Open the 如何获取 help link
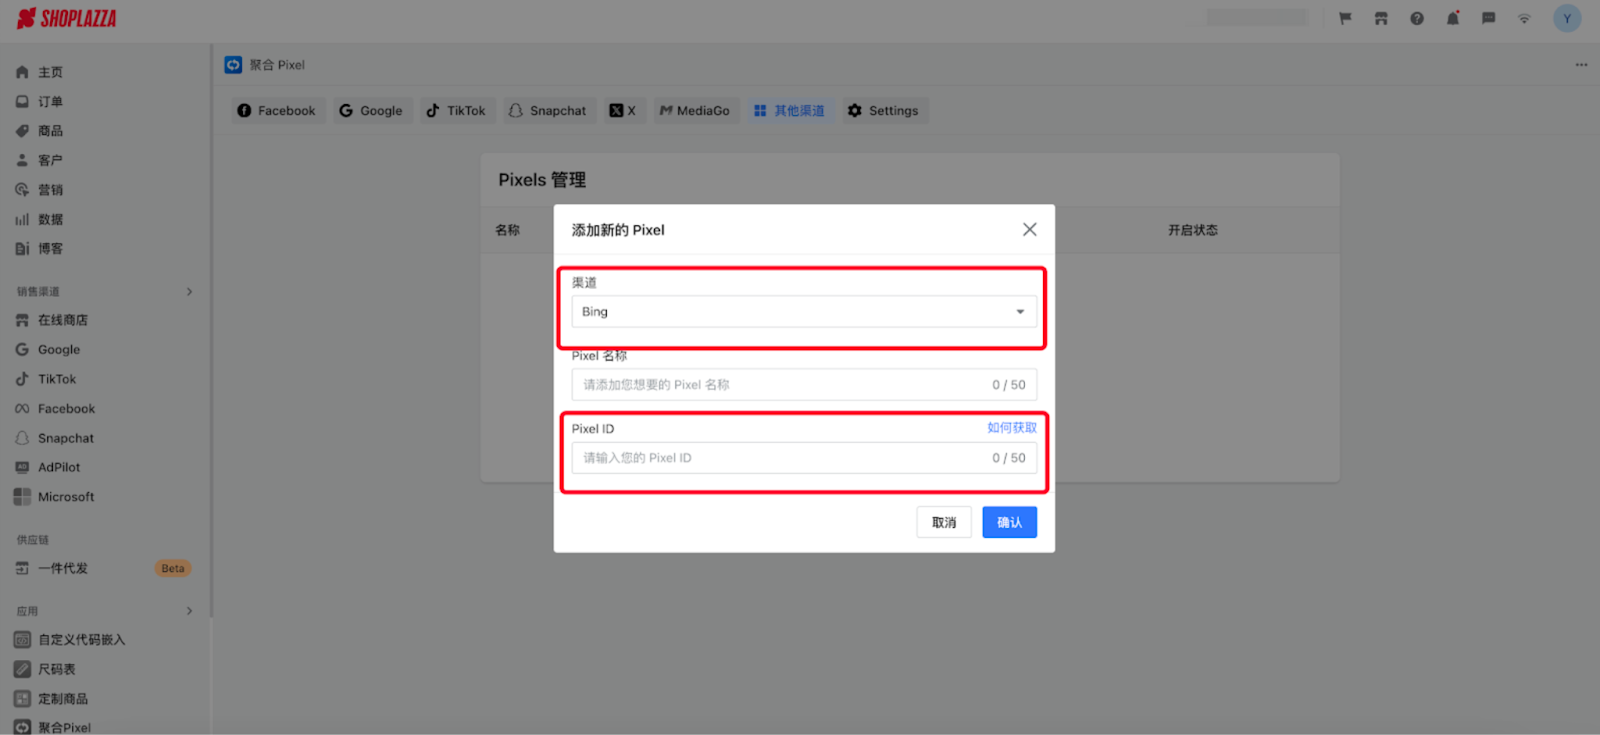Viewport: 1600px width, 735px height. [x=1012, y=428]
